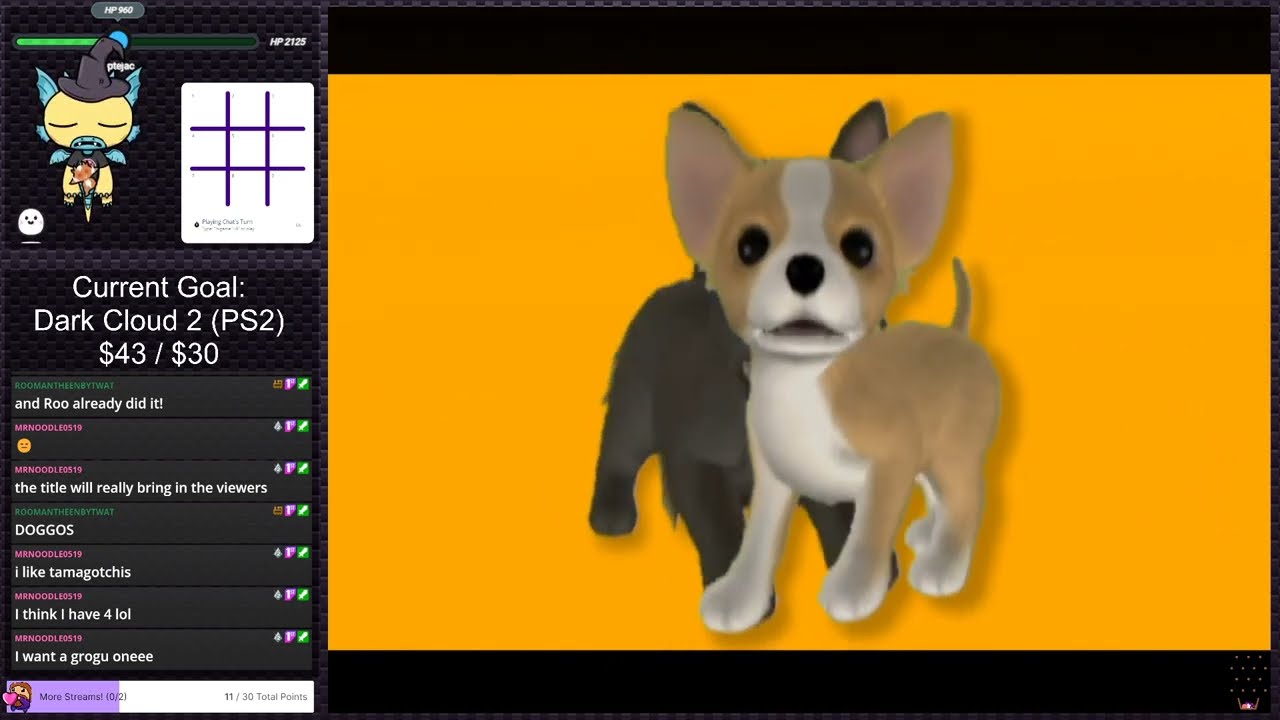
Task: Click MRNOODLE0519 username above 'I think I have 4 lol'
Action: (x=48, y=595)
